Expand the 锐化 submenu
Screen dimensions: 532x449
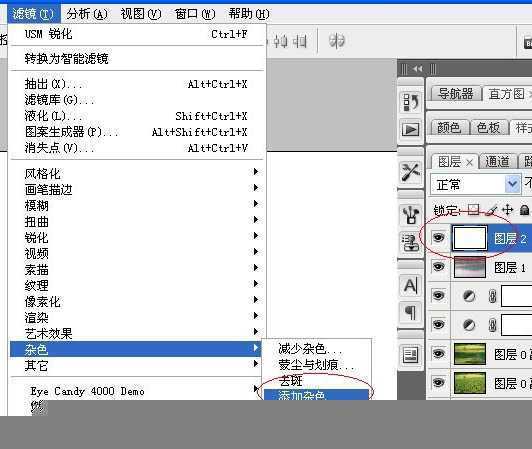(136, 238)
